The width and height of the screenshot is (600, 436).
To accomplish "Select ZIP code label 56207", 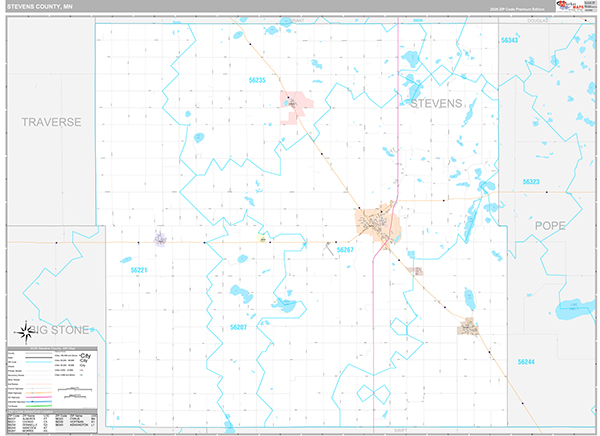I will click(238, 327).
